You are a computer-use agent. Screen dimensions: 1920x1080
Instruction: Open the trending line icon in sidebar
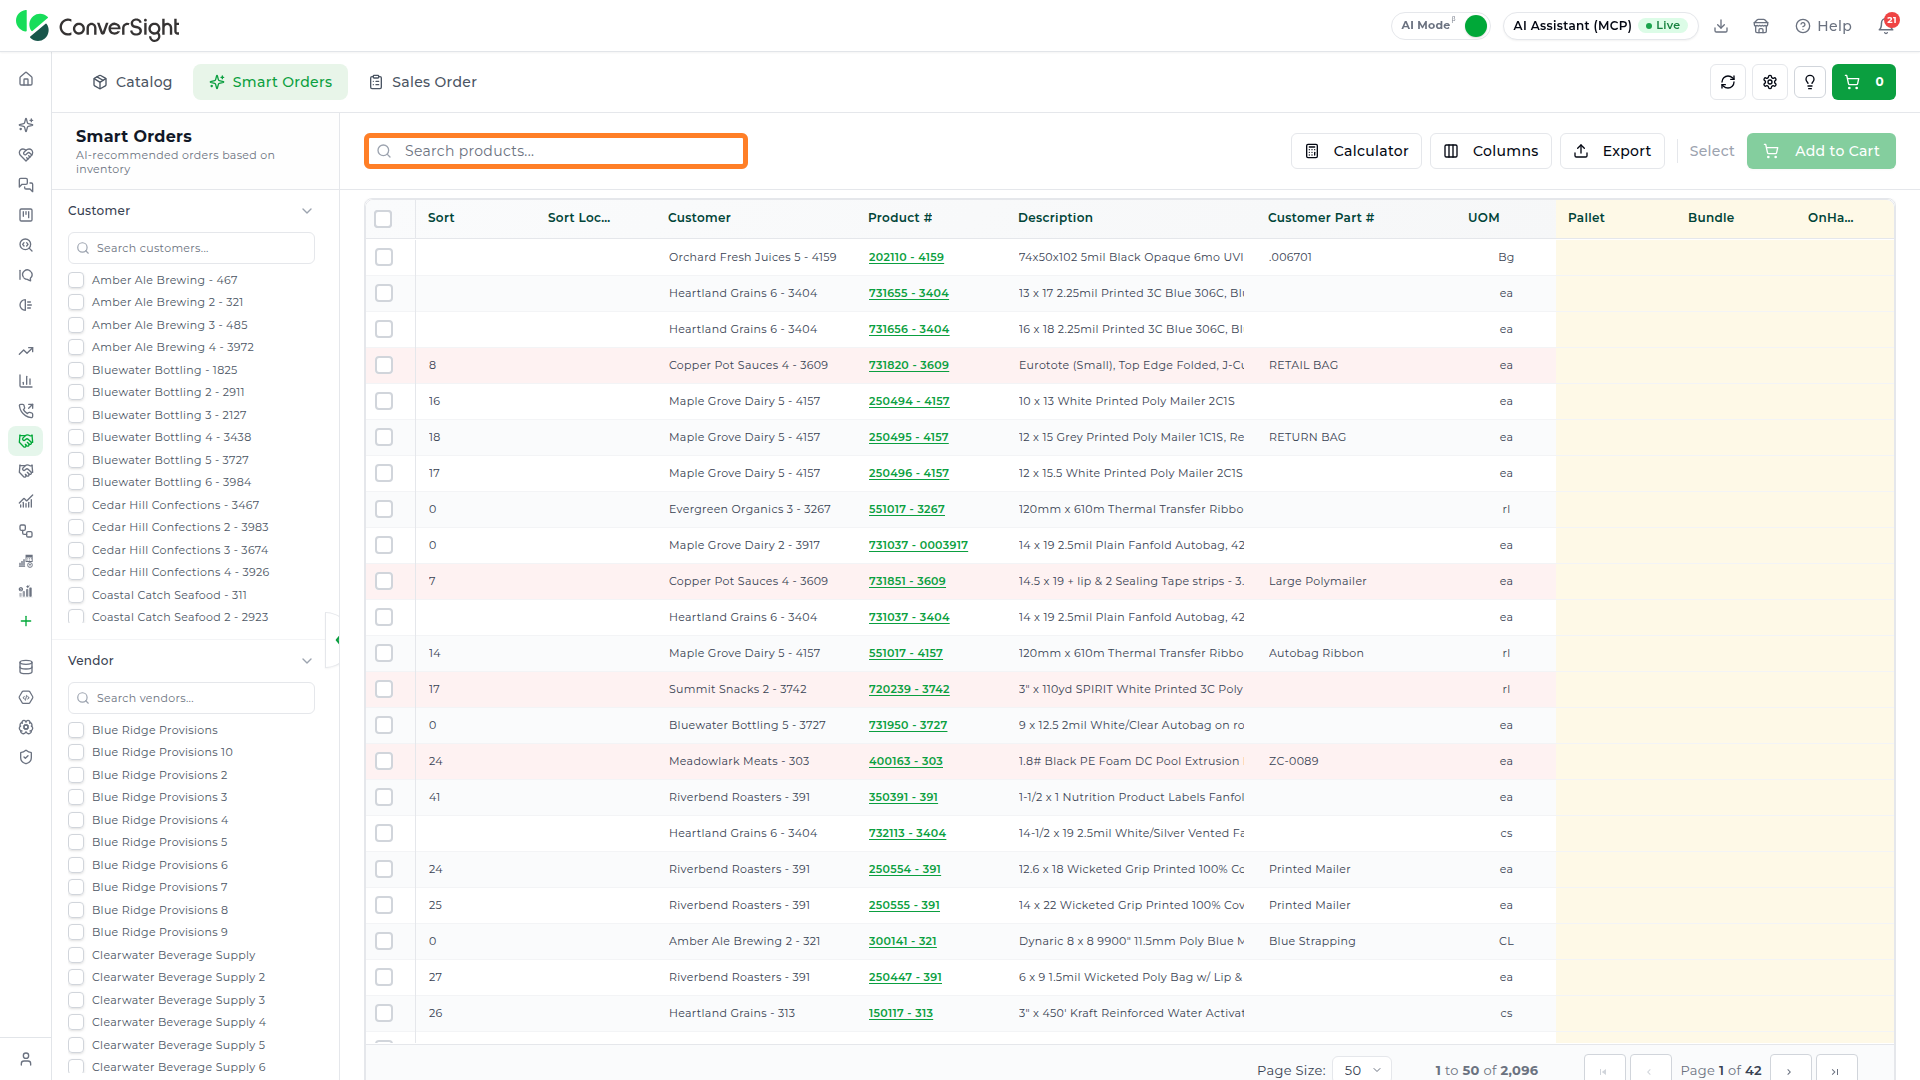pos(26,351)
